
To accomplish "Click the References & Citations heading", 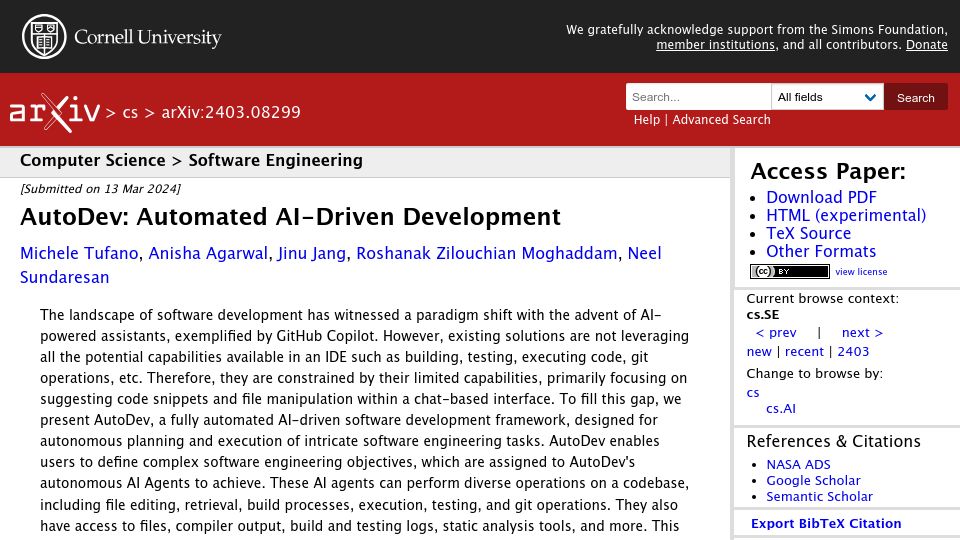I will pos(833,441).
